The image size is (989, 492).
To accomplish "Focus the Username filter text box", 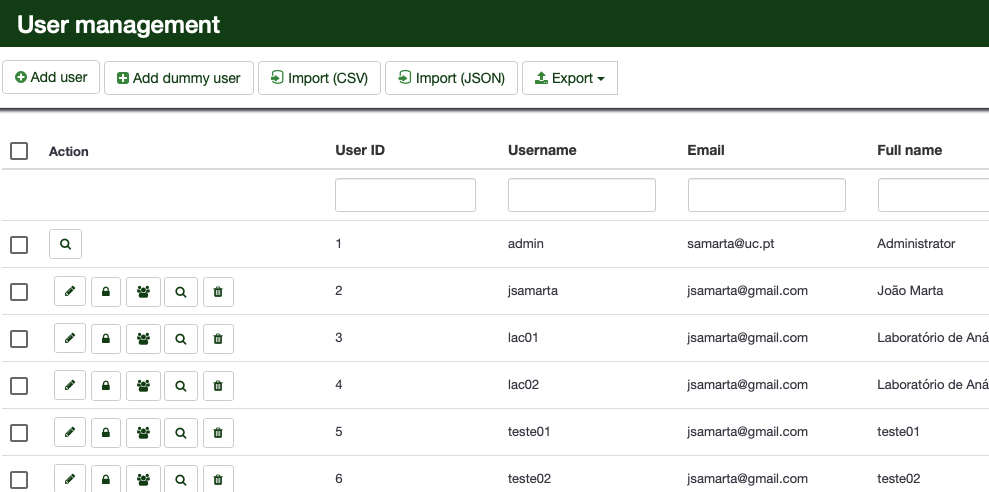I will (x=581, y=195).
